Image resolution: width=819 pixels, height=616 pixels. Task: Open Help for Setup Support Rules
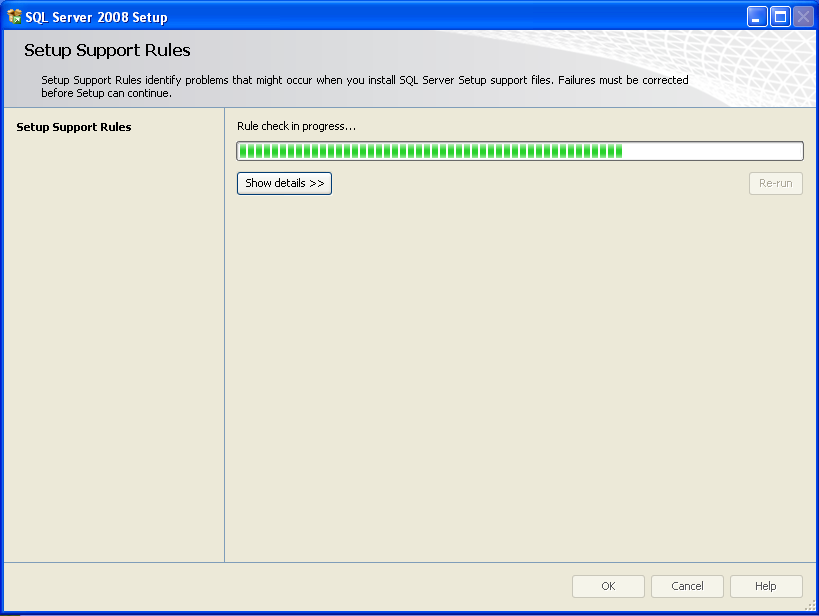point(766,586)
